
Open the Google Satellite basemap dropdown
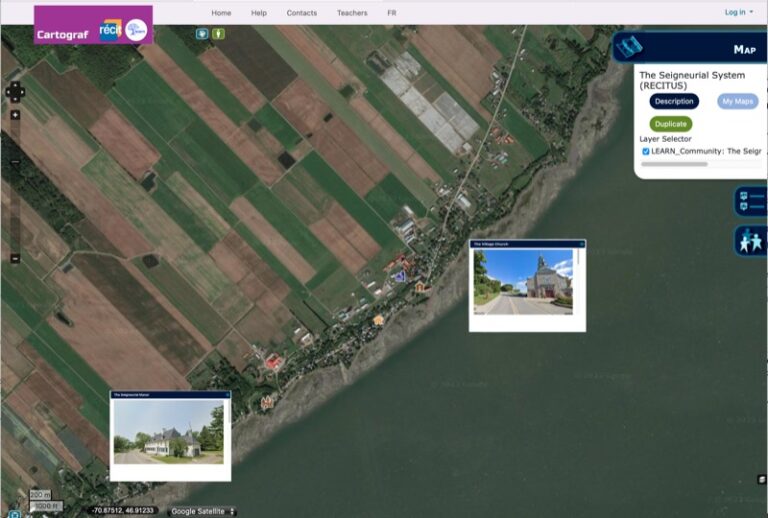pos(204,511)
